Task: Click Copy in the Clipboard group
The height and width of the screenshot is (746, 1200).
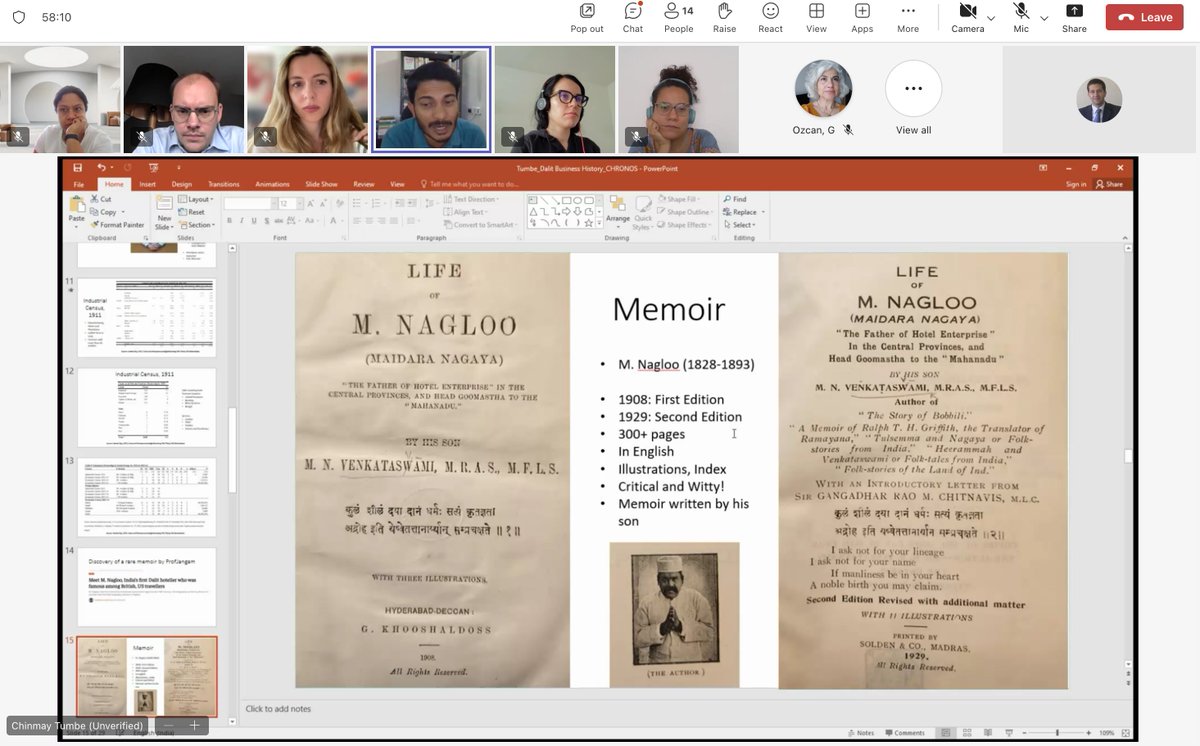Action: [x=103, y=212]
